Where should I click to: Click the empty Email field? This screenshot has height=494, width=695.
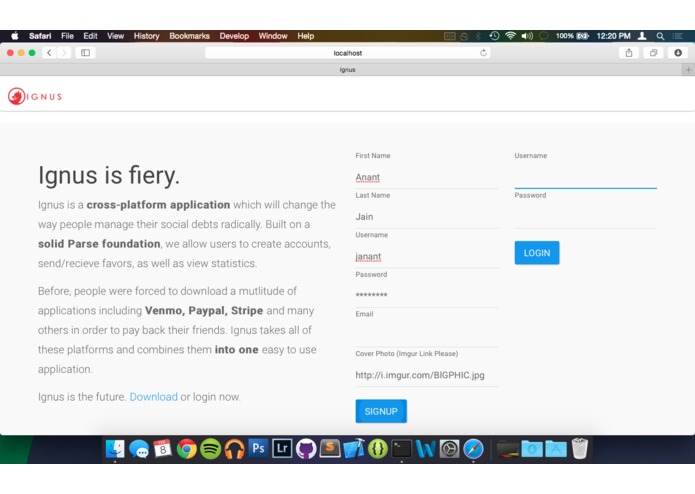pos(427,336)
